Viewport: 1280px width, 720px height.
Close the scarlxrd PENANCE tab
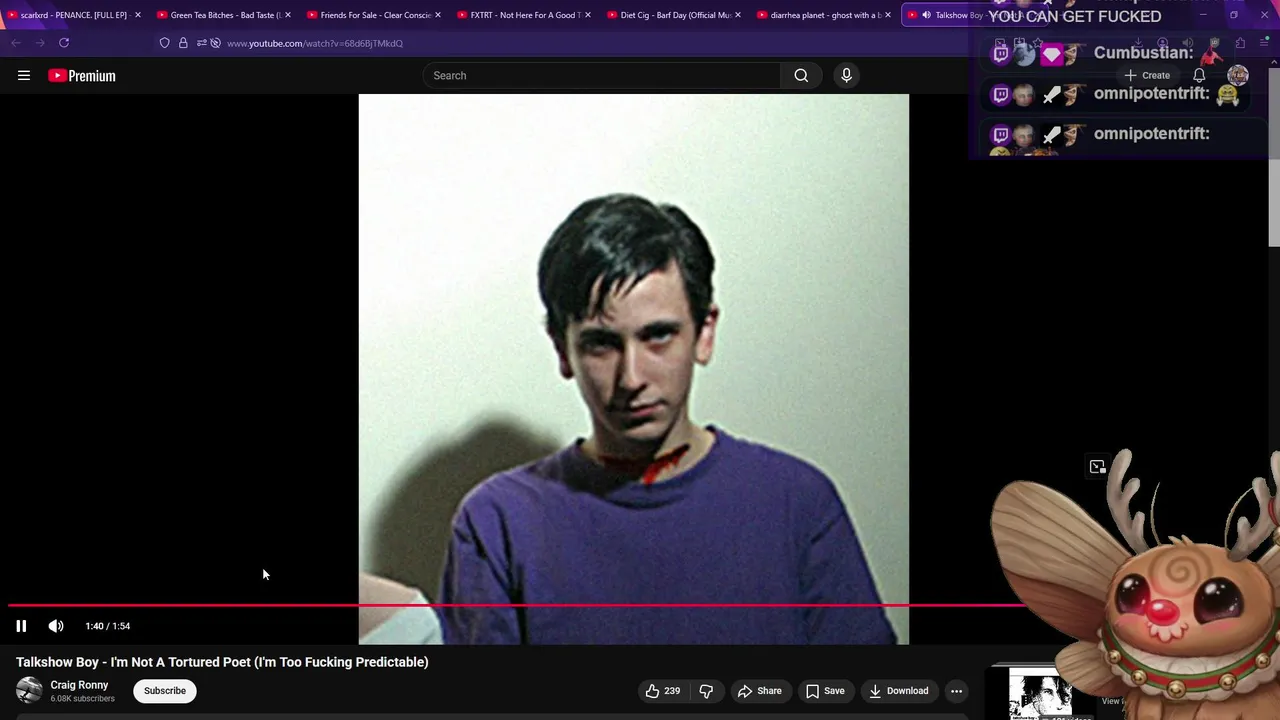[137, 15]
